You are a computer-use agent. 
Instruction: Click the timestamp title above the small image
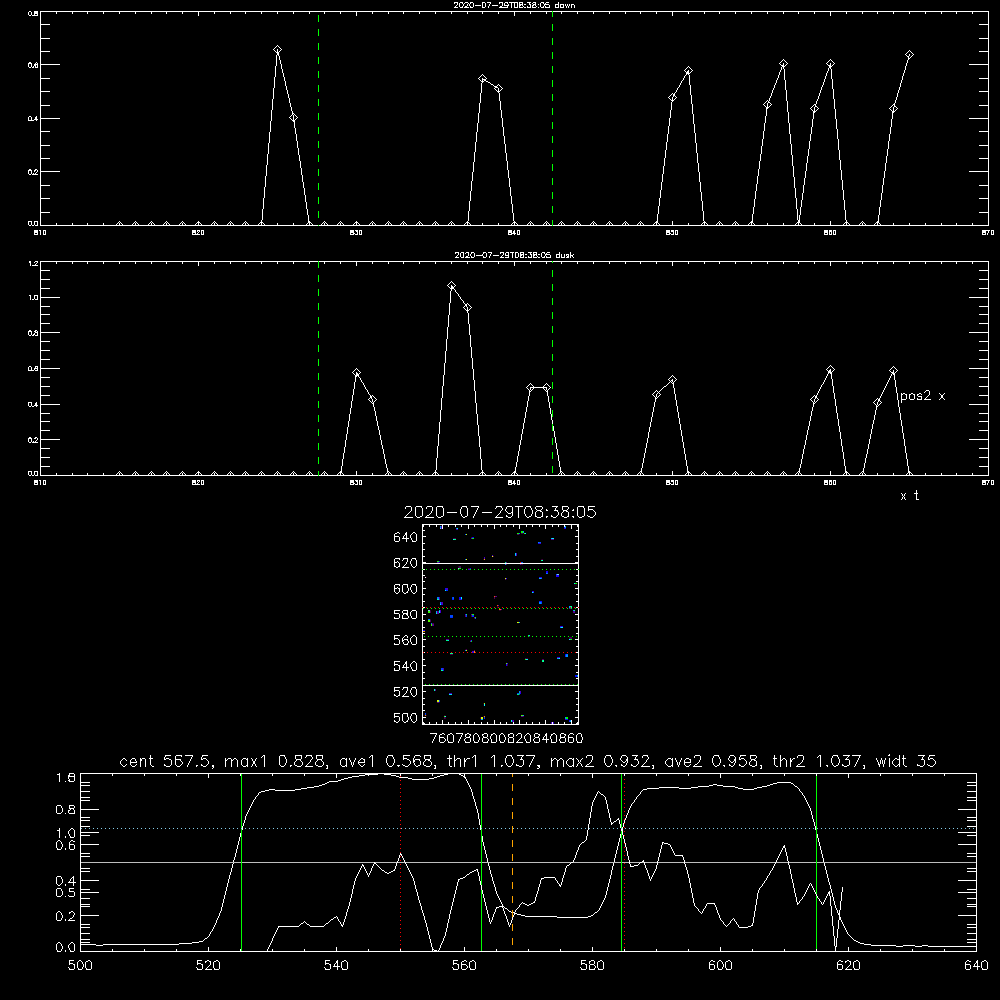(x=500, y=512)
